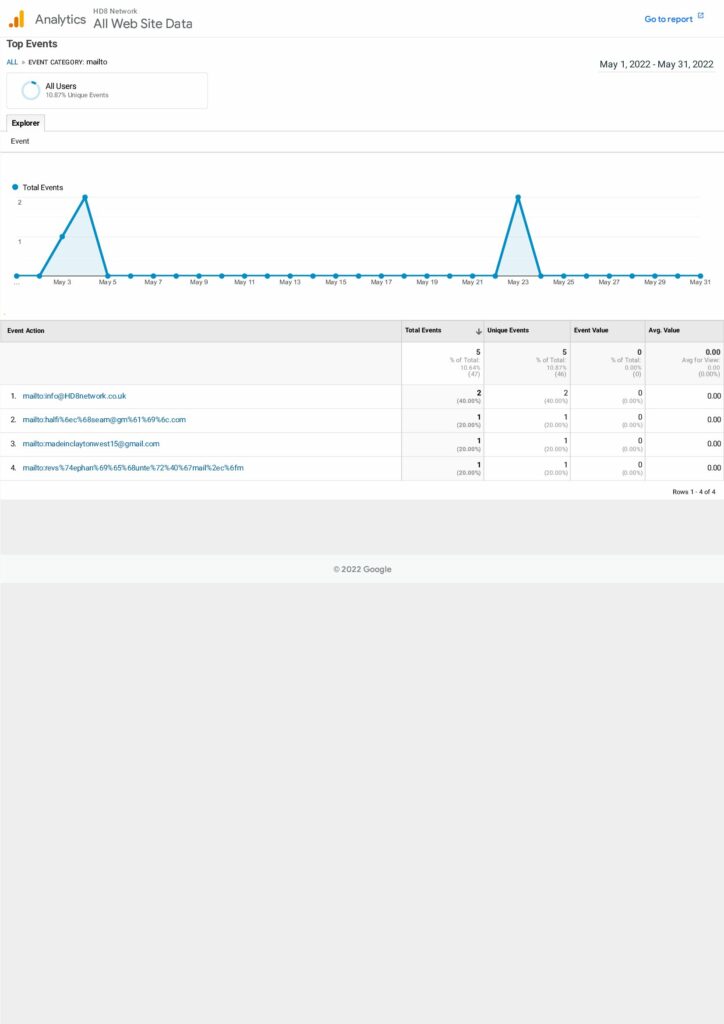The width and height of the screenshot is (724, 1024).
Task: Click the external link icon beside Go to report
Action: click(x=701, y=19)
